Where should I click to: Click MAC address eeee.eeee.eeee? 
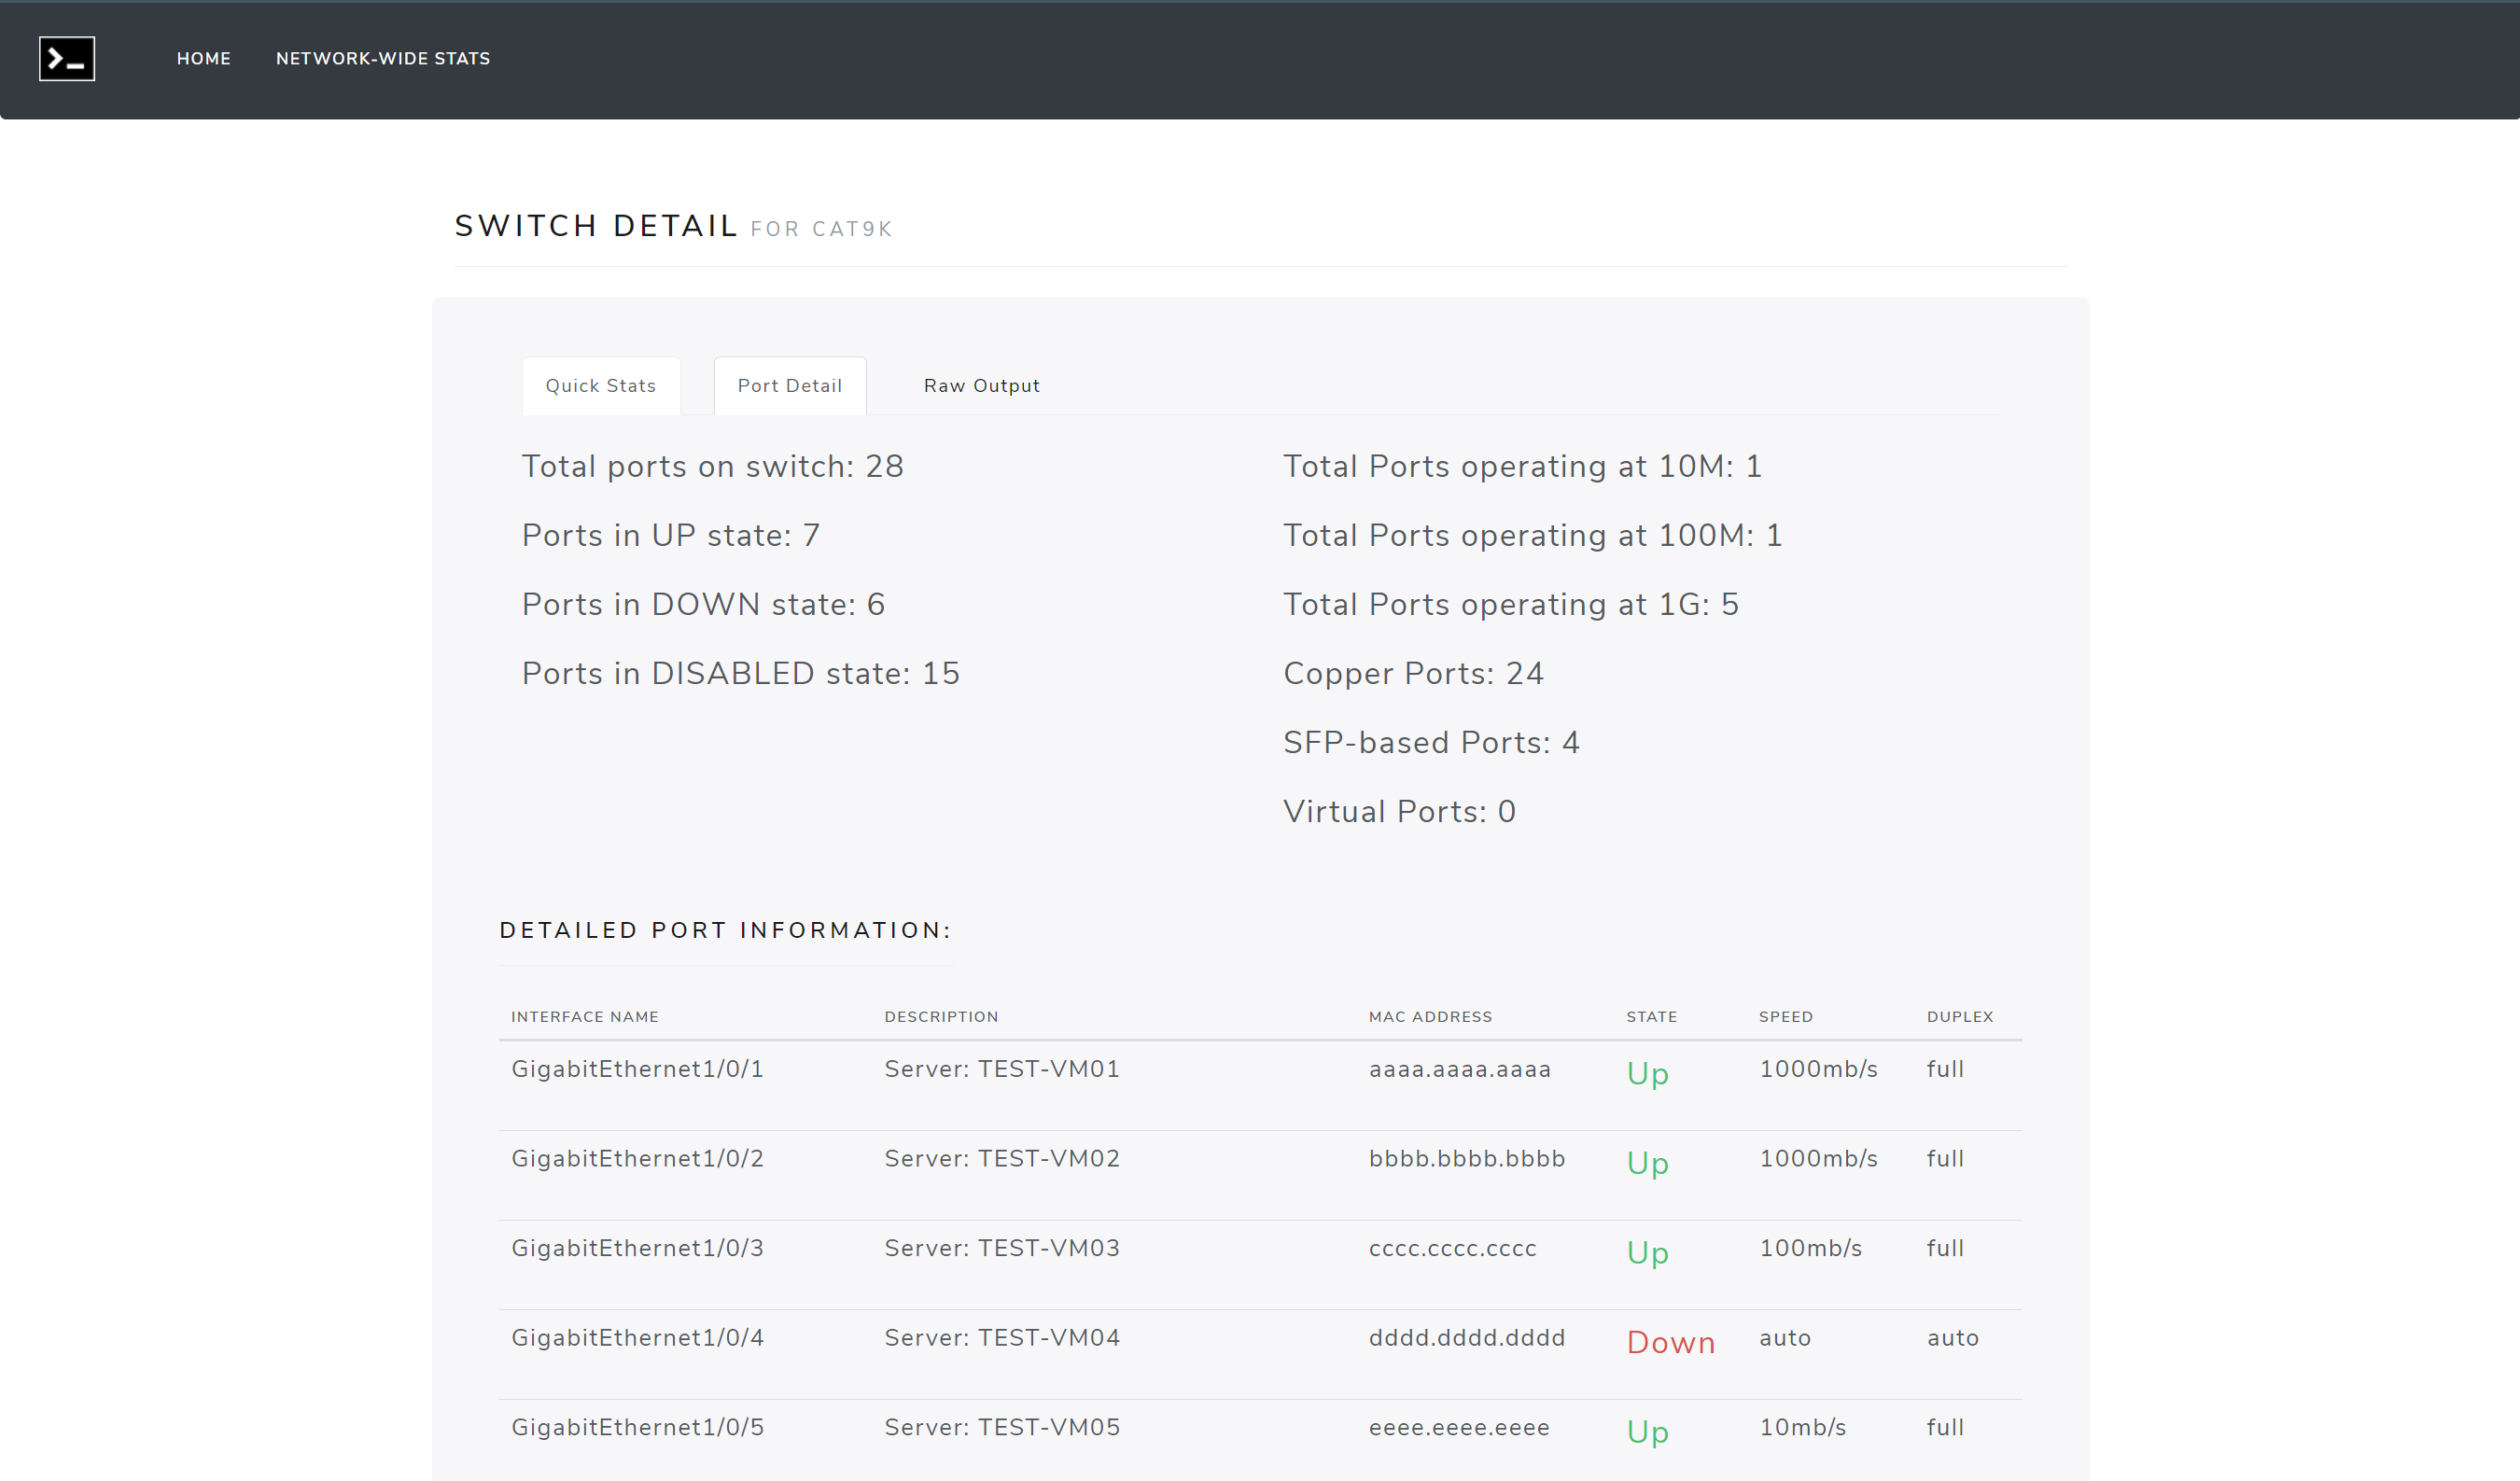coord(1460,1428)
